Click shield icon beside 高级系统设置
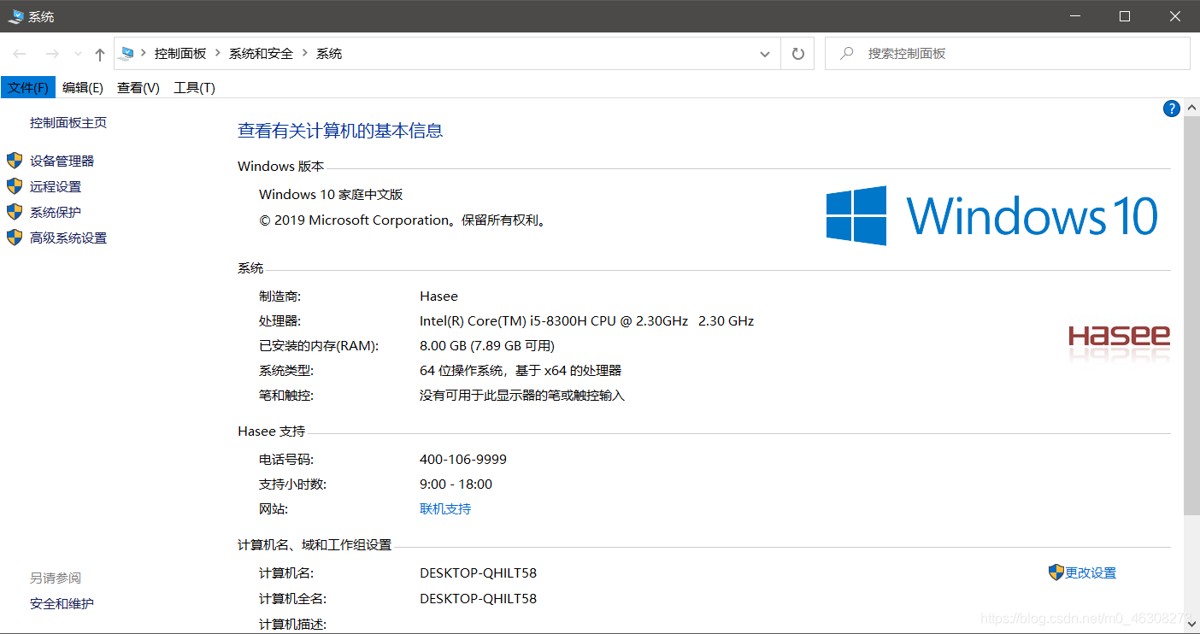The height and width of the screenshot is (634, 1200). coord(14,237)
